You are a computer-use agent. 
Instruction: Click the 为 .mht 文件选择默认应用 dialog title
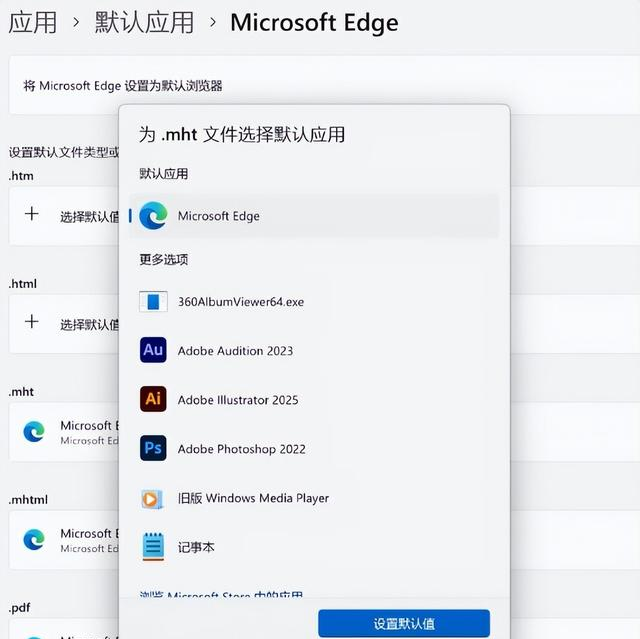coord(242,134)
